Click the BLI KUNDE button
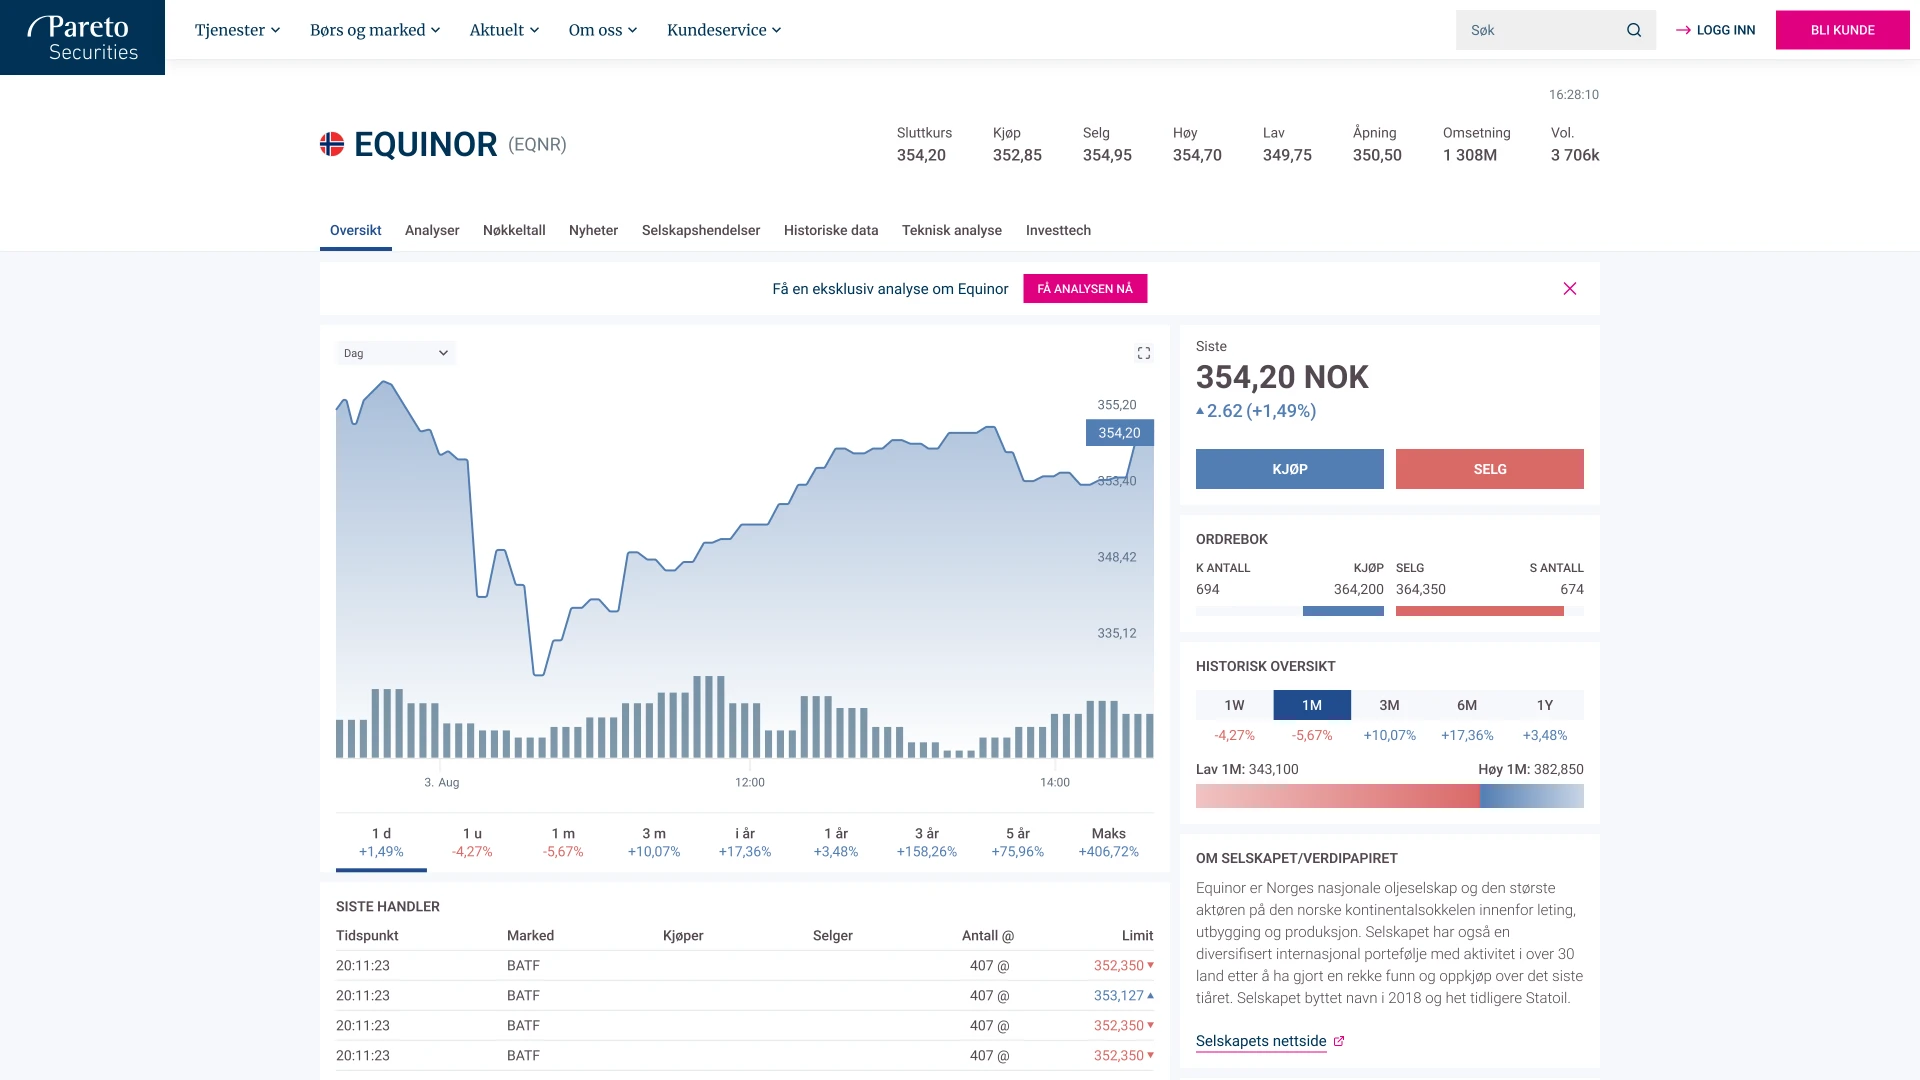The image size is (1920, 1080). (1842, 30)
